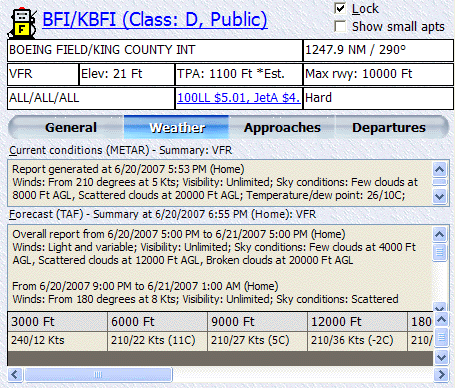
Task: Switch to the General tab
Action: pos(71,127)
